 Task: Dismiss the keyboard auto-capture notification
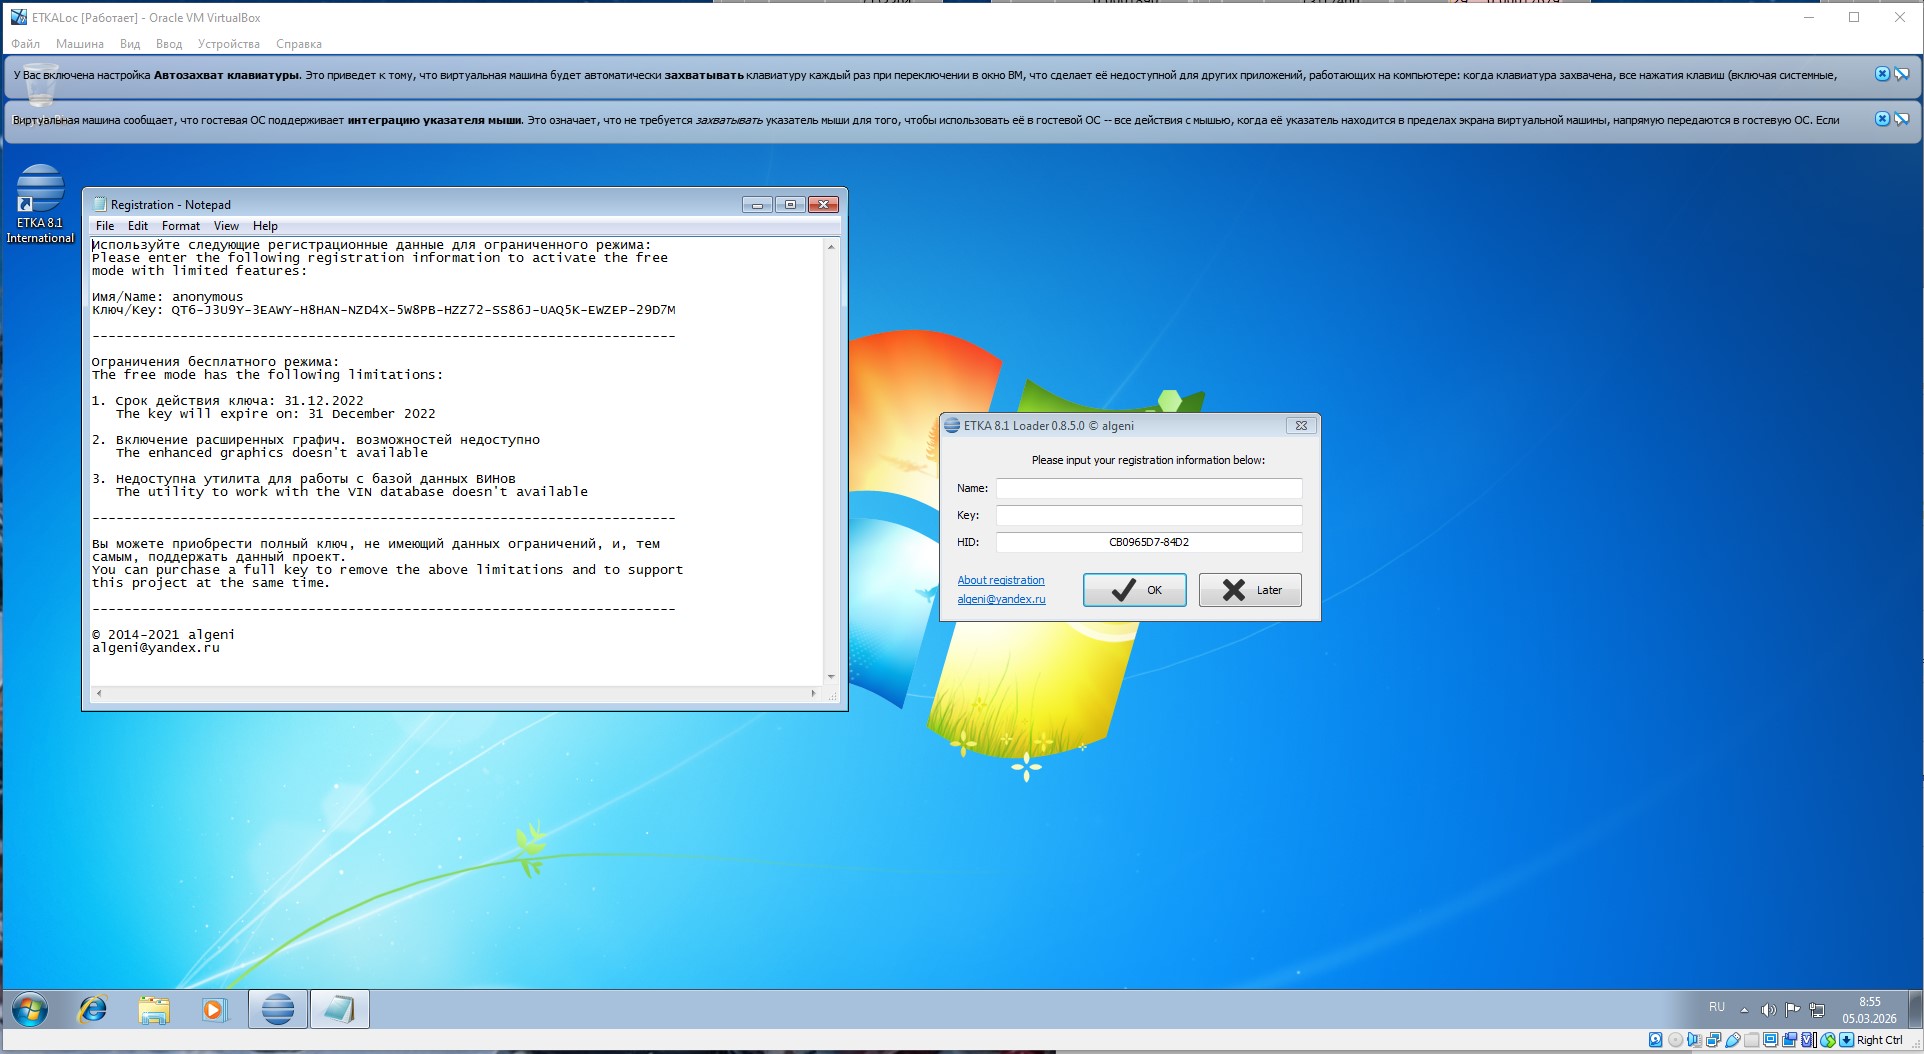pos(1881,74)
